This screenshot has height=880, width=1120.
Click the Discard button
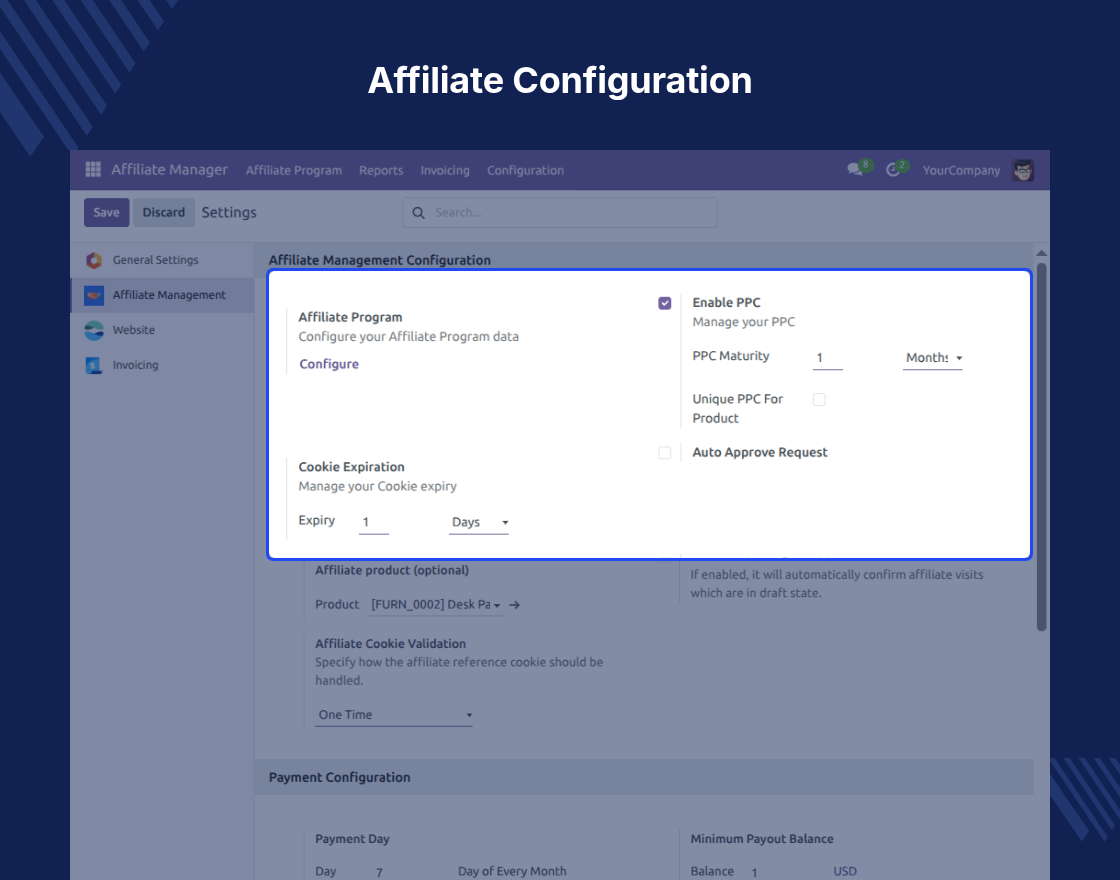pyautogui.click(x=164, y=212)
